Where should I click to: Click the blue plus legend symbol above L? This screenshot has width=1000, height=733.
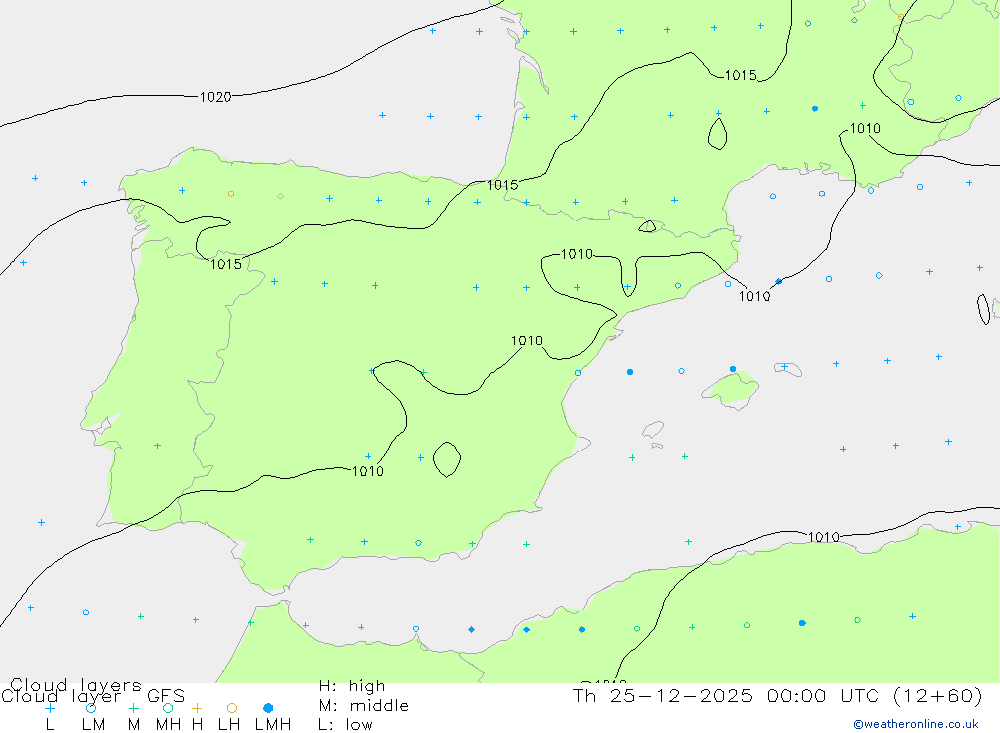50,708
